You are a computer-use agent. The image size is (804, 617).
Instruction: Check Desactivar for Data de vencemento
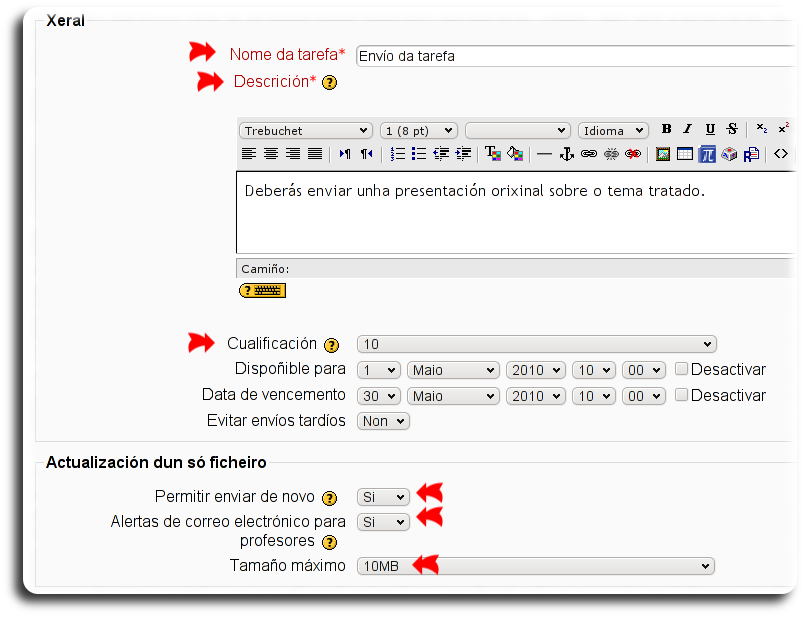[682, 395]
